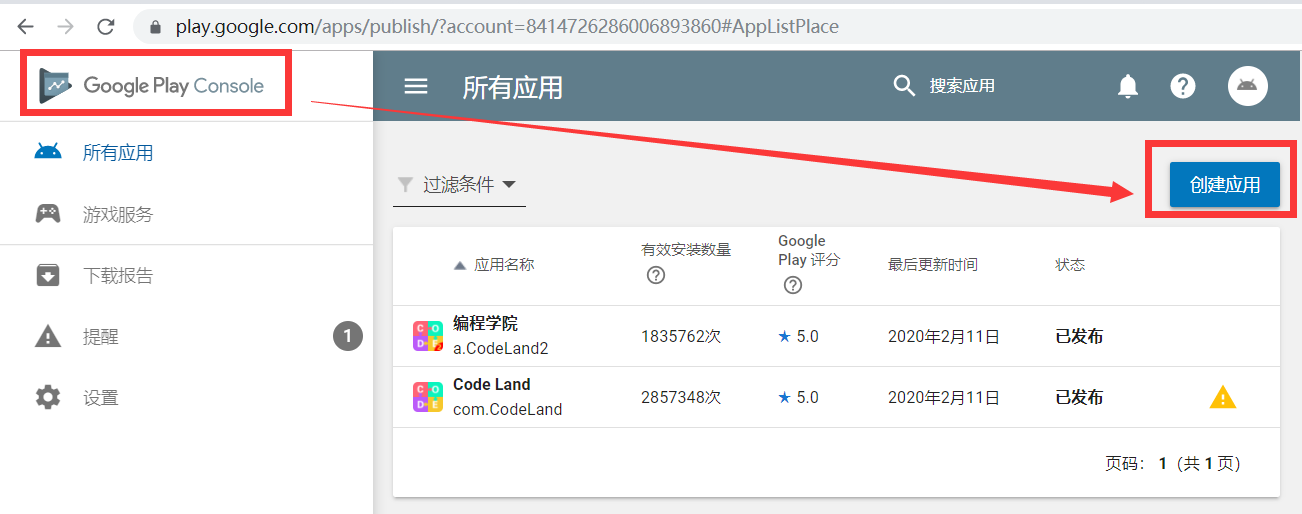
Task: Click the 5.0 rating of Code Land
Action: (x=798, y=397)
